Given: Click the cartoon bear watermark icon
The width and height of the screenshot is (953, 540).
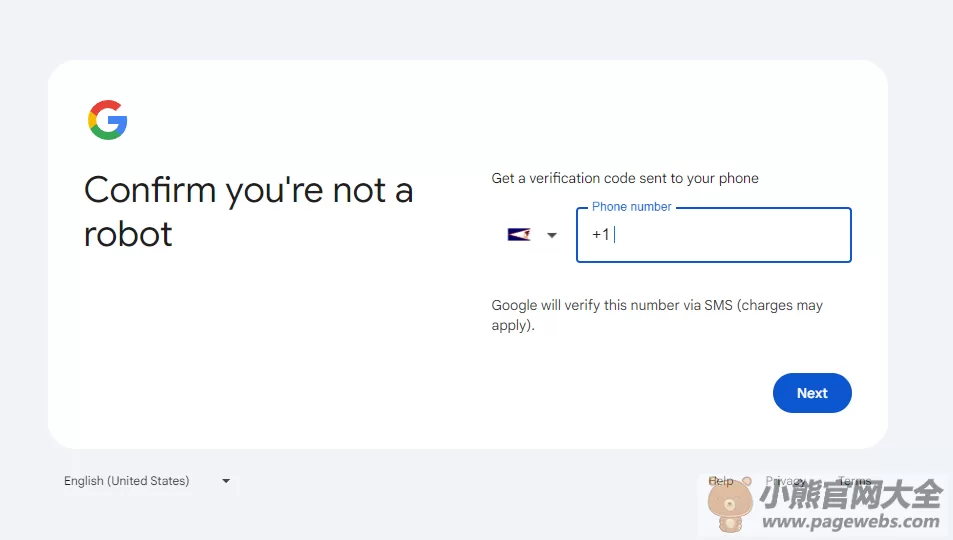Looking at the screenshot, I should coord(730,504).
